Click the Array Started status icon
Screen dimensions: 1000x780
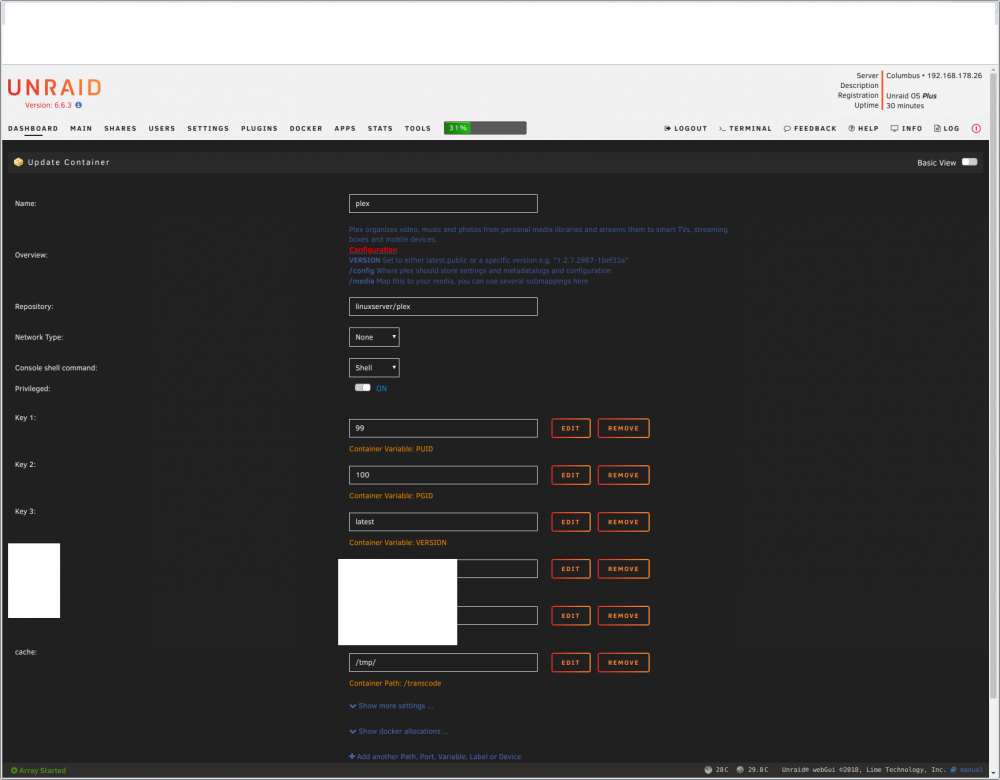pos(14,770)
